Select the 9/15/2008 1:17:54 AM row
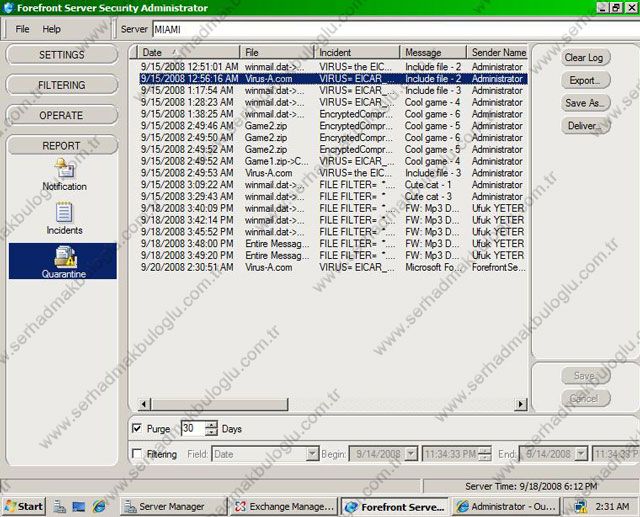Viewport: 640px width, 517px height. tap(333, 90)
